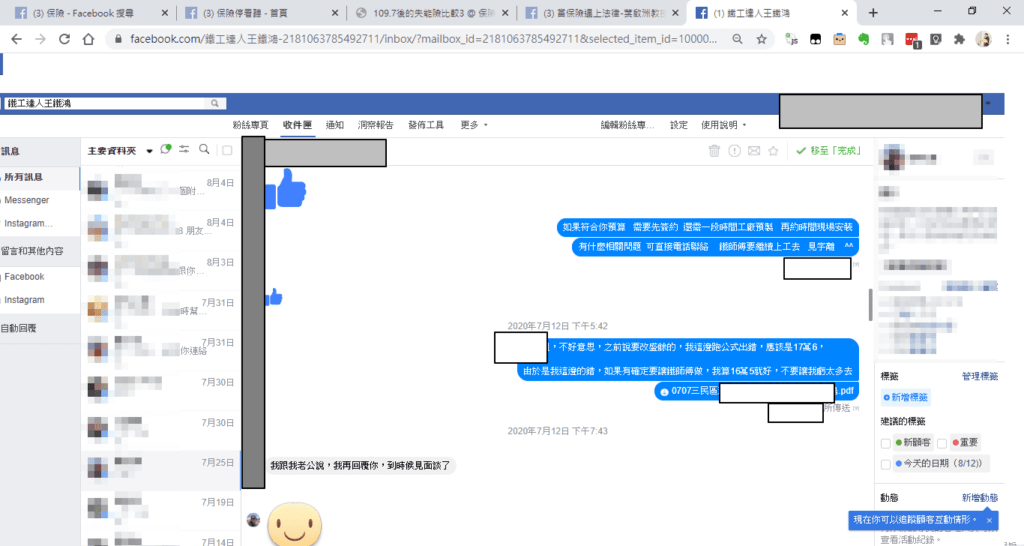Open inbox filter sliders icon
1024x546 pixels.
click(x=184, y=150)
